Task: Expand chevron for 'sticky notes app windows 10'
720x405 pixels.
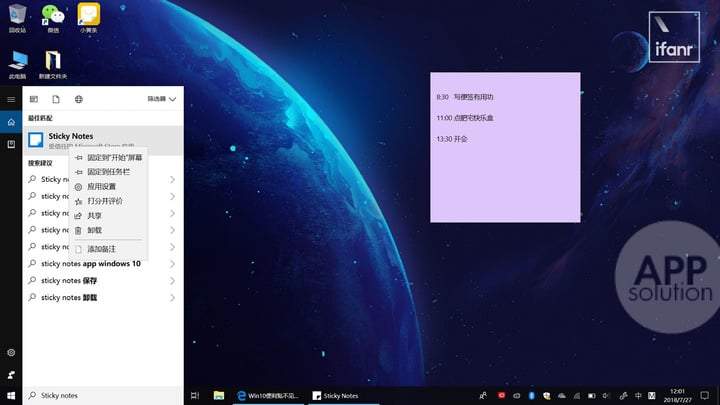Action: (x=172, y=264)
